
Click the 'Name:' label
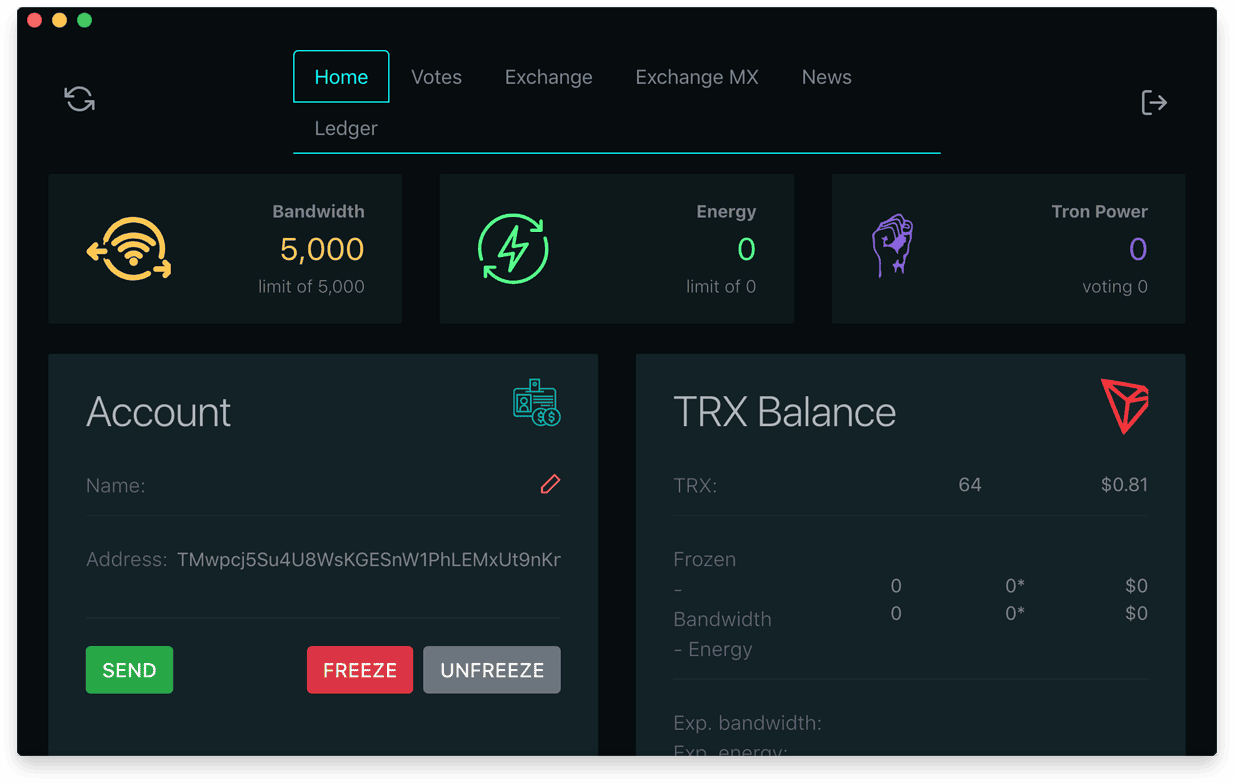(116, 486)
